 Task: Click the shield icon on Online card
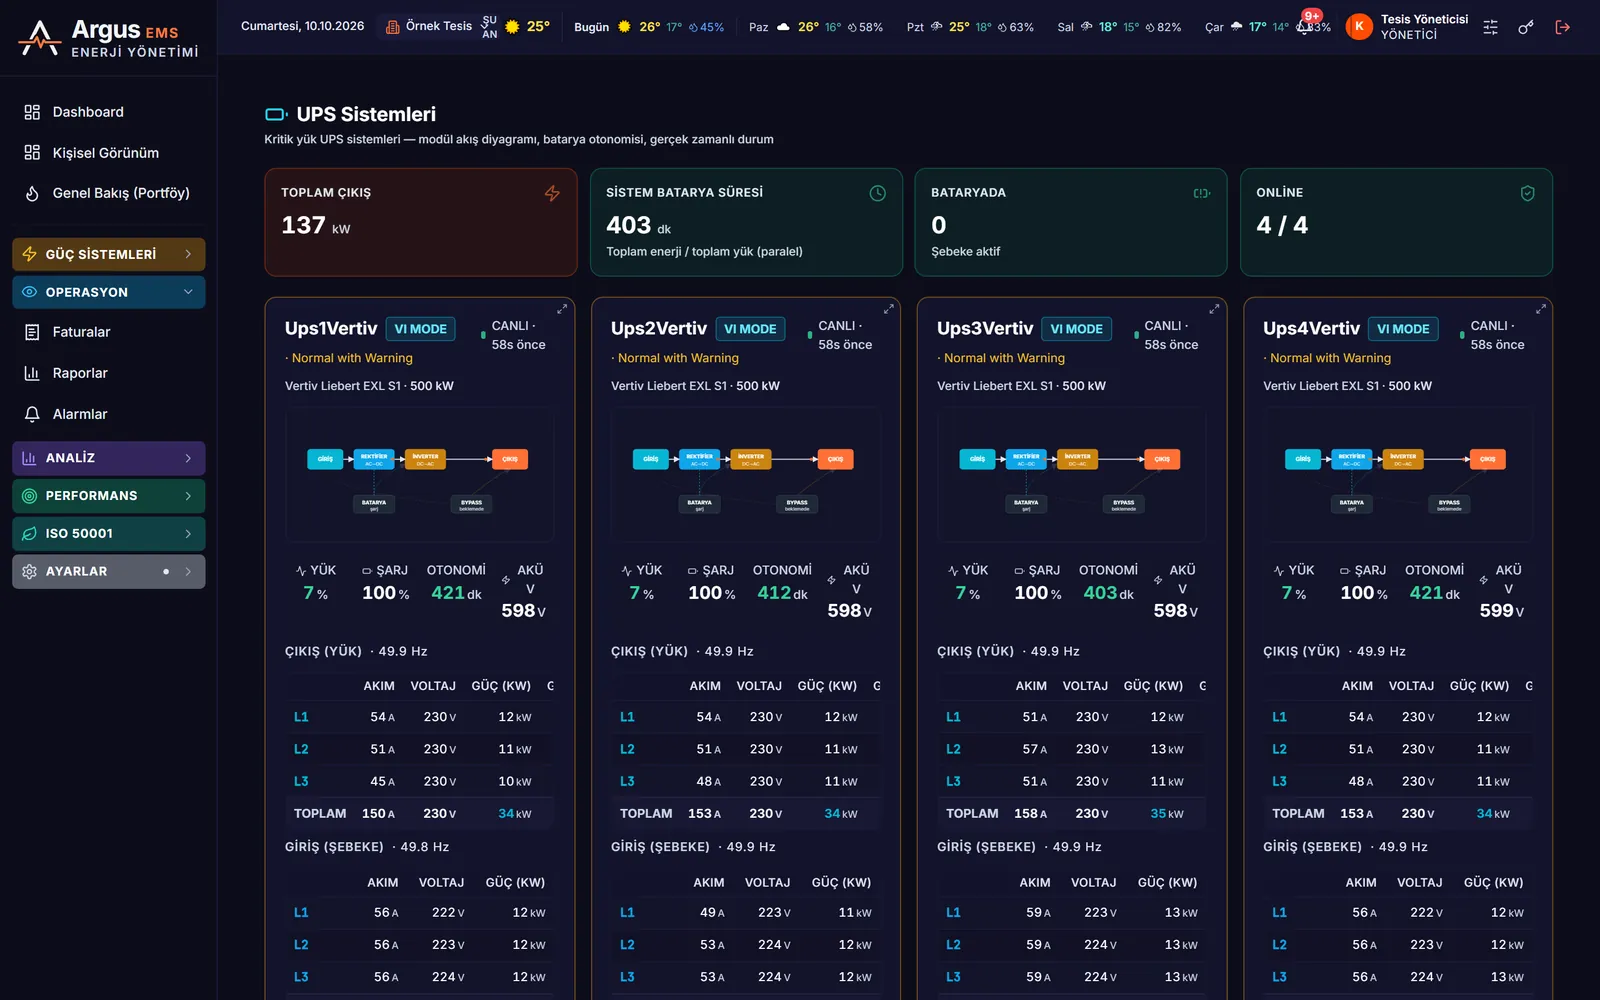1527,193
